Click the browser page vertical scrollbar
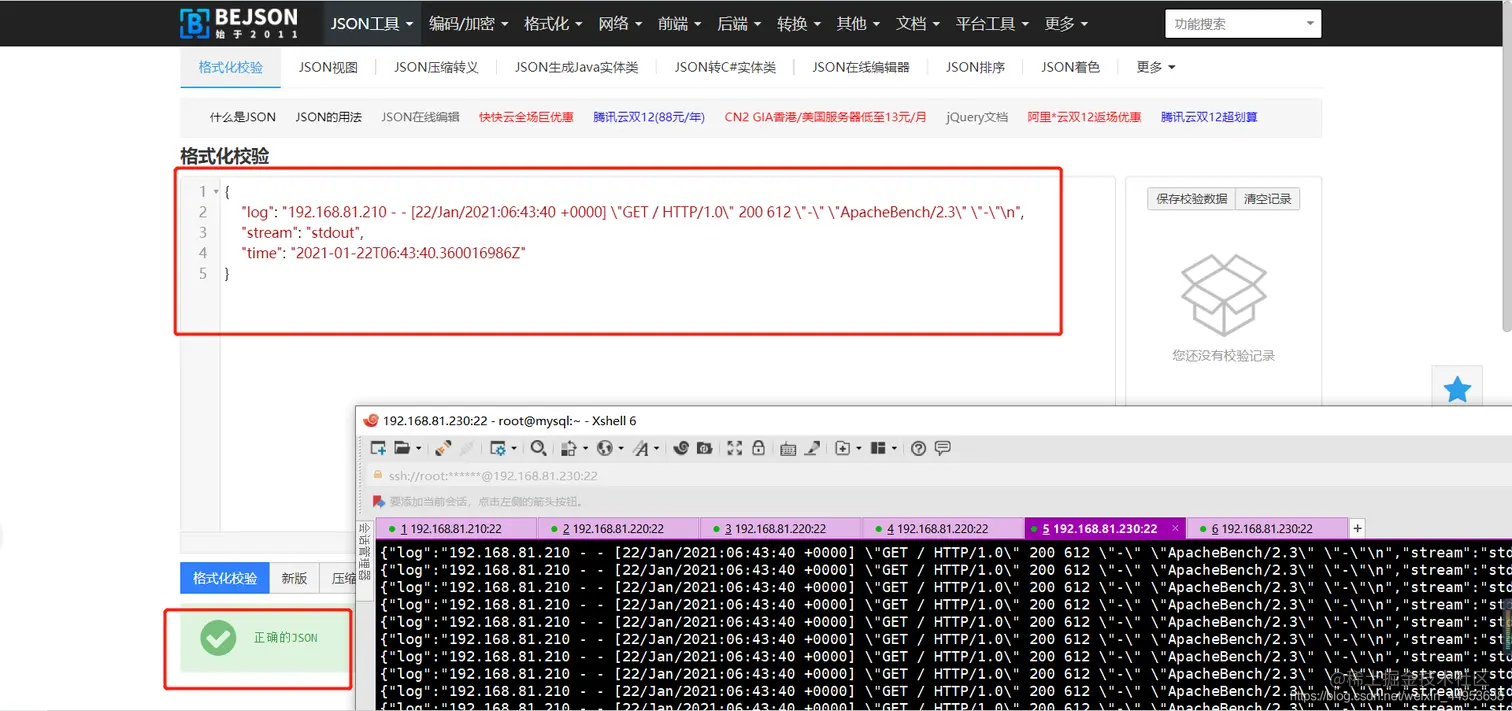 coord(1506,165)
